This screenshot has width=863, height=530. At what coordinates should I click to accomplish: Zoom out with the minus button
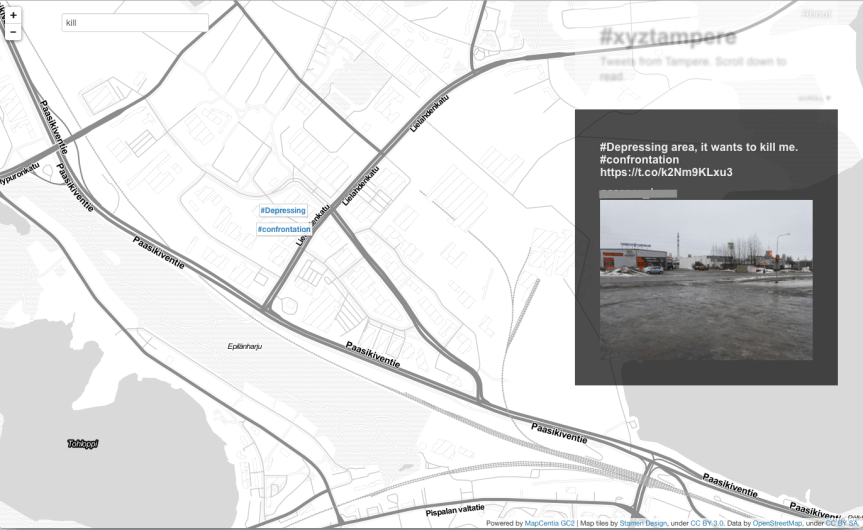click(x=13, y=32)
